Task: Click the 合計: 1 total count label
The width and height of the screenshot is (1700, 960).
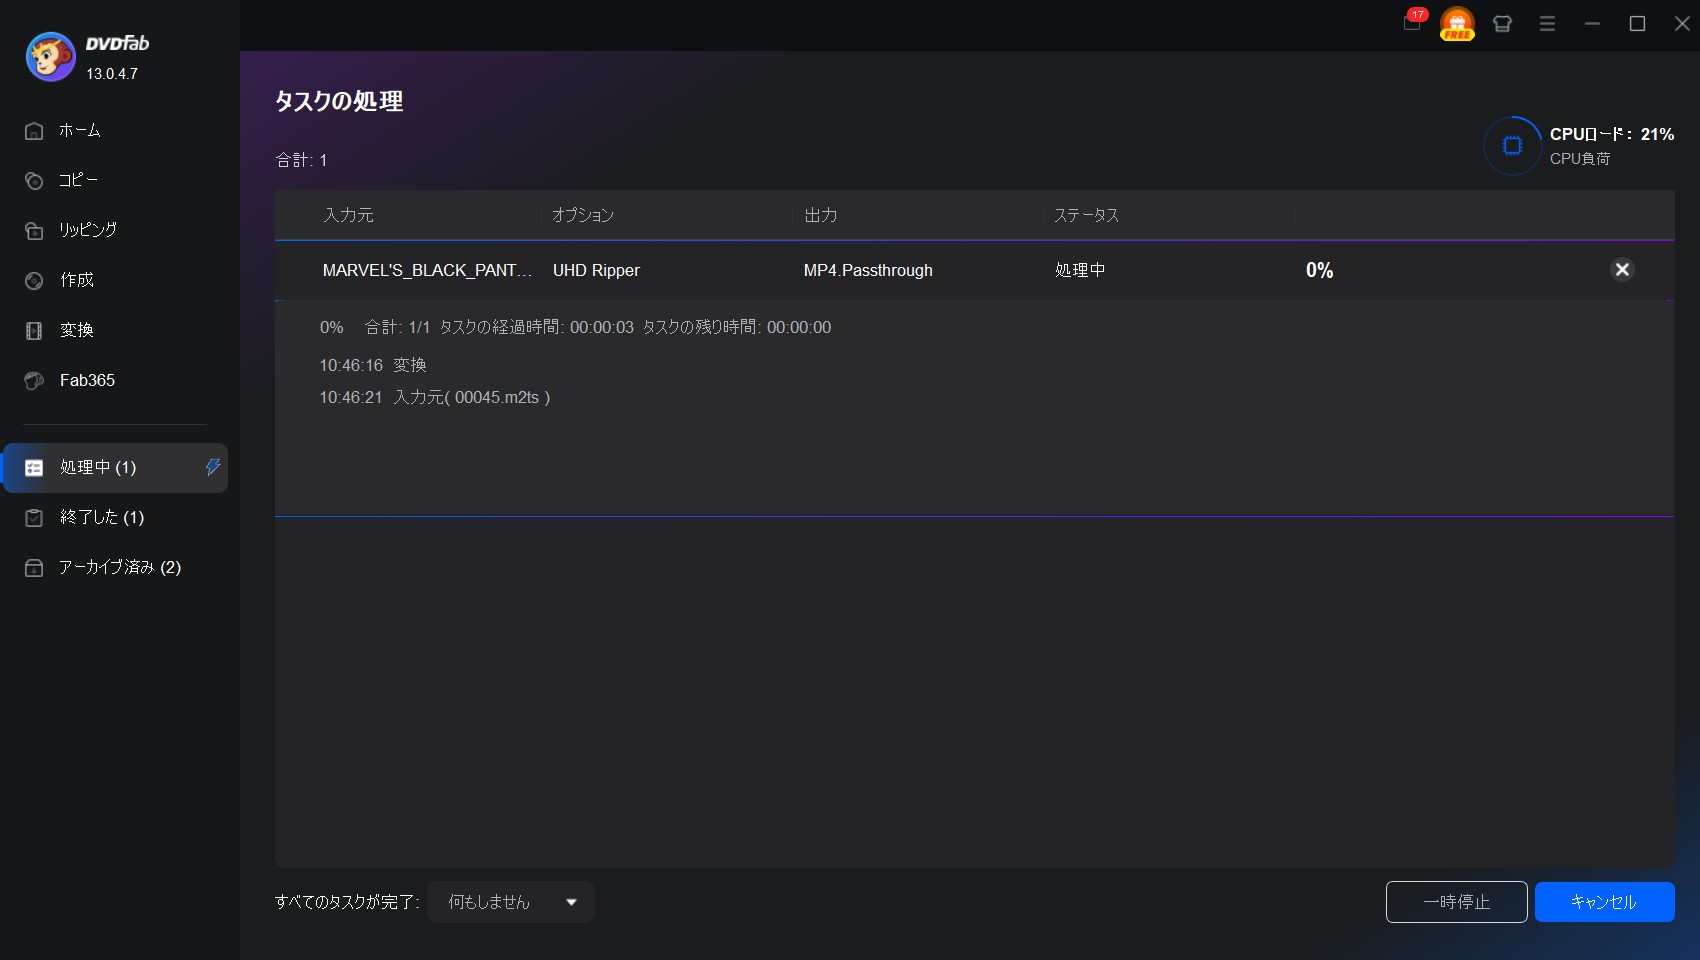Action: pos(301,160)
